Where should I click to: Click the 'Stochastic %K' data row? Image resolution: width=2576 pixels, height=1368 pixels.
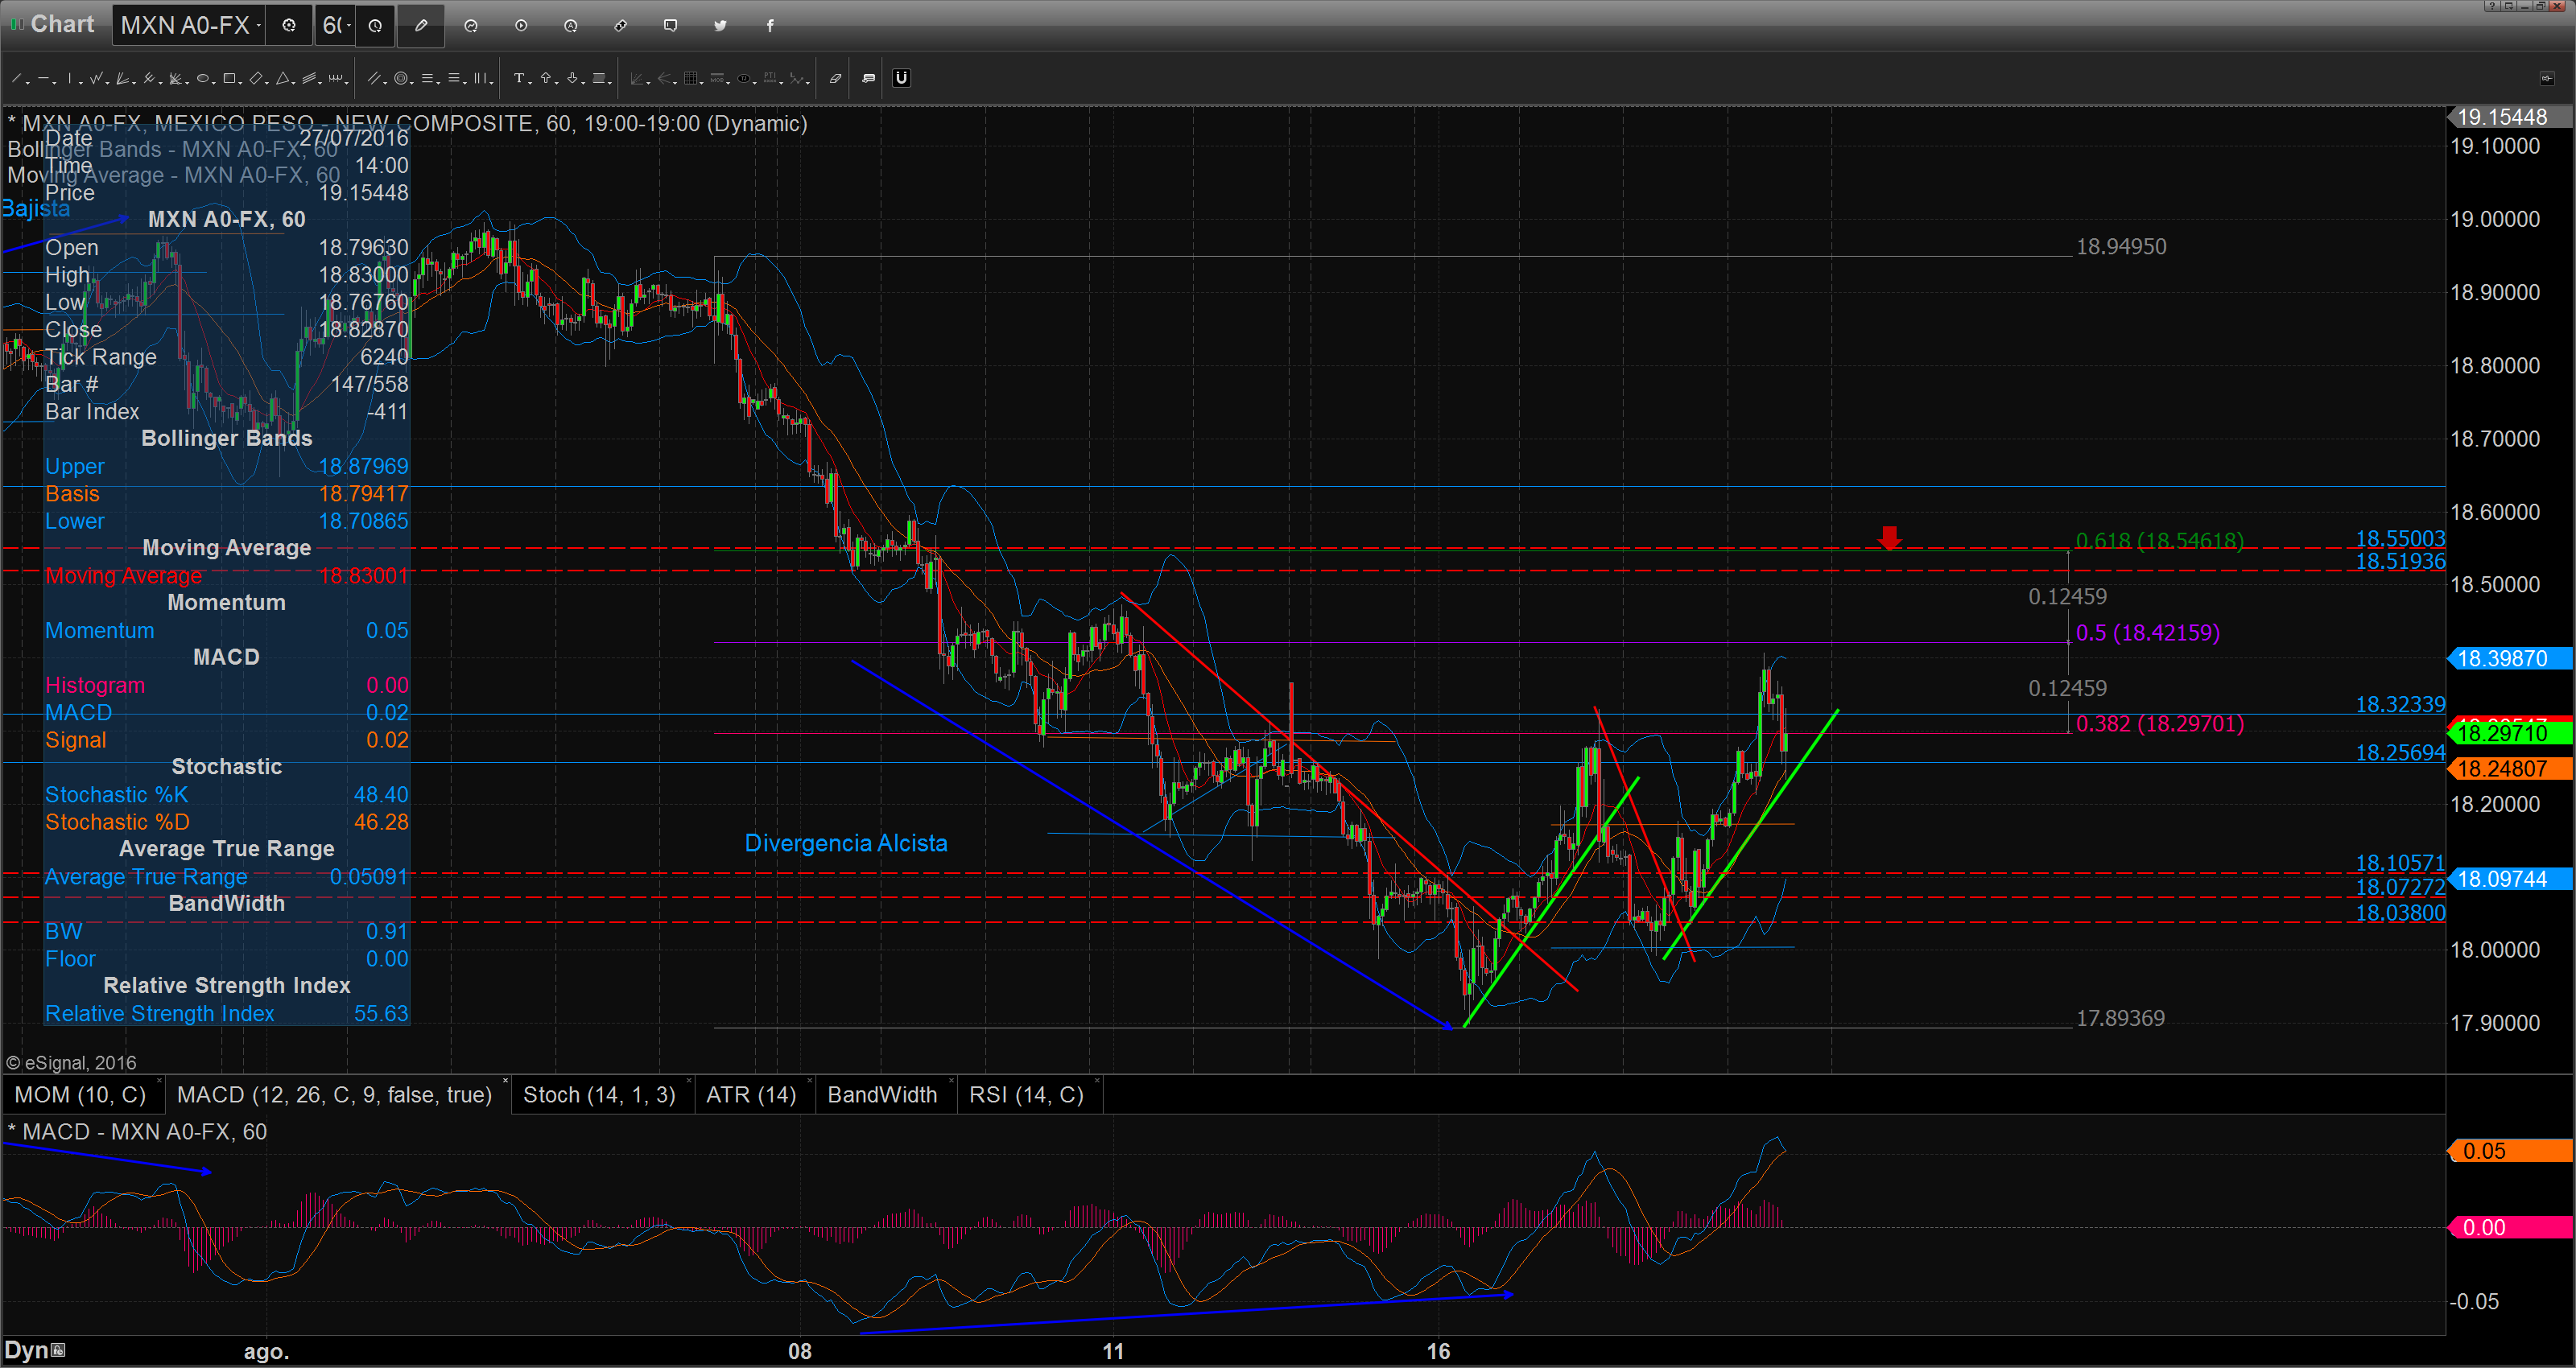[227, 795]
